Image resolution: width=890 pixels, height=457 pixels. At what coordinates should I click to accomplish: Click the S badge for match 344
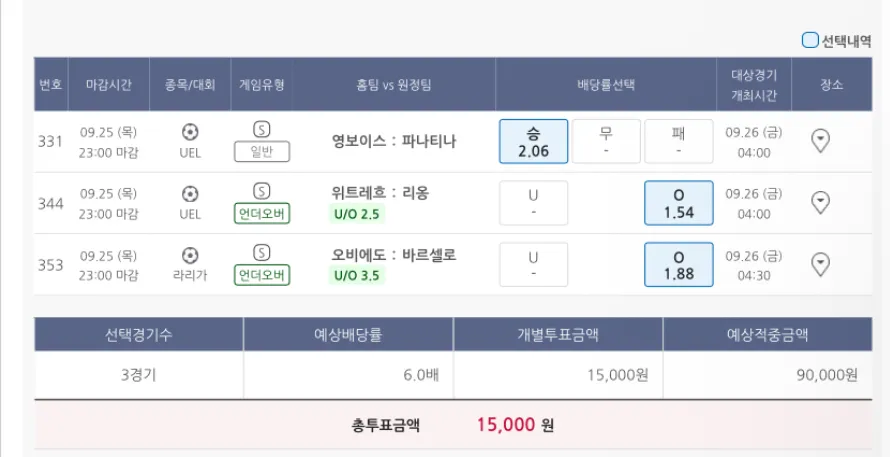point(262,191)
